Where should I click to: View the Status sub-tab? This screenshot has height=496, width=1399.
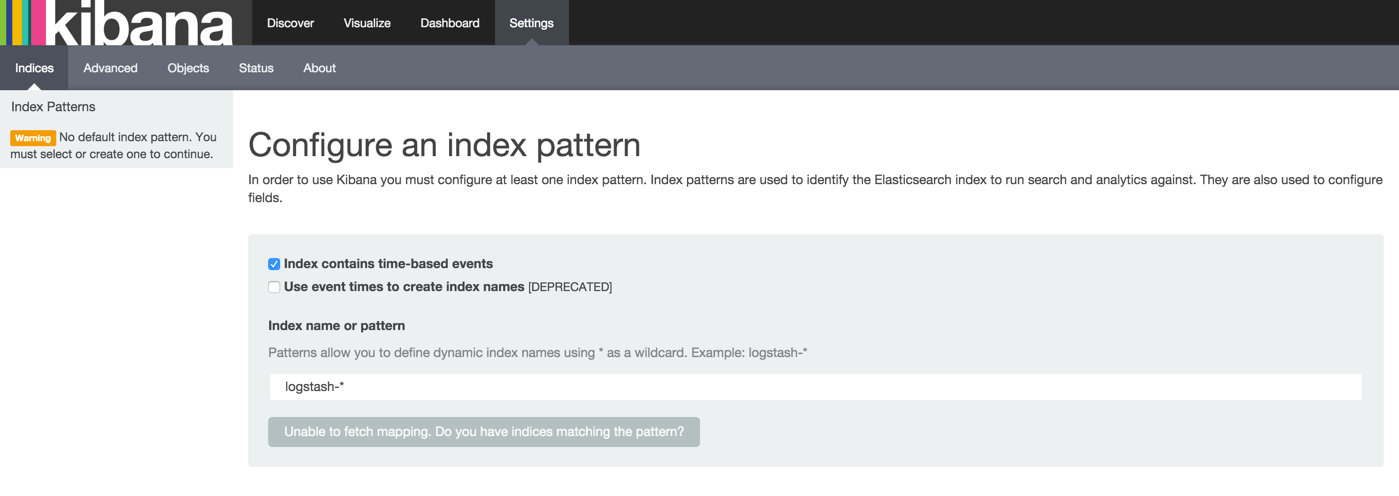tap(256, 68)
